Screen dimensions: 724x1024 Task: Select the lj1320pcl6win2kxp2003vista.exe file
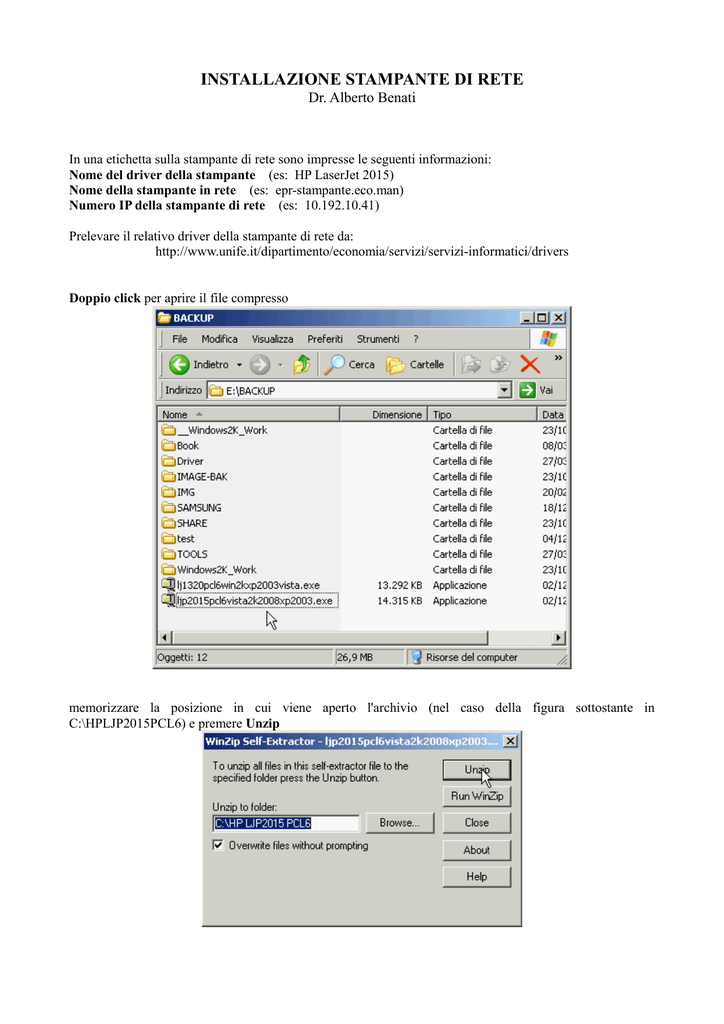tap(249, 585)
